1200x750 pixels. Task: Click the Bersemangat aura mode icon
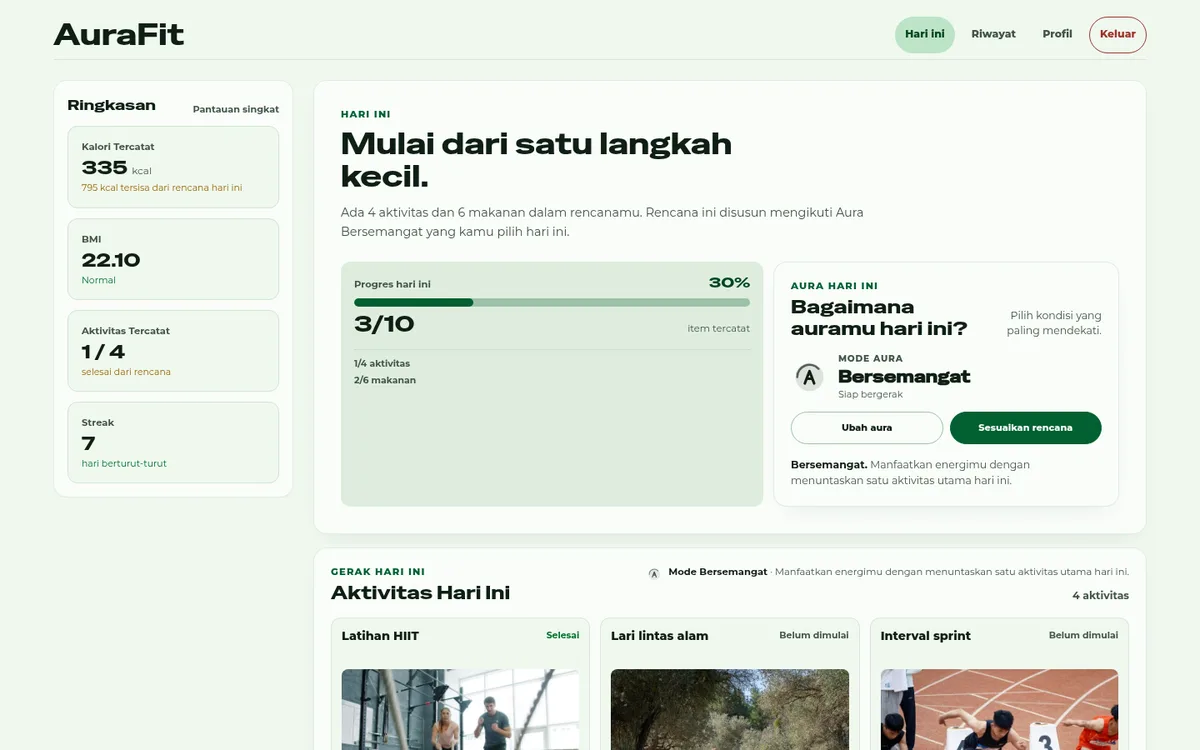(809, 377)
